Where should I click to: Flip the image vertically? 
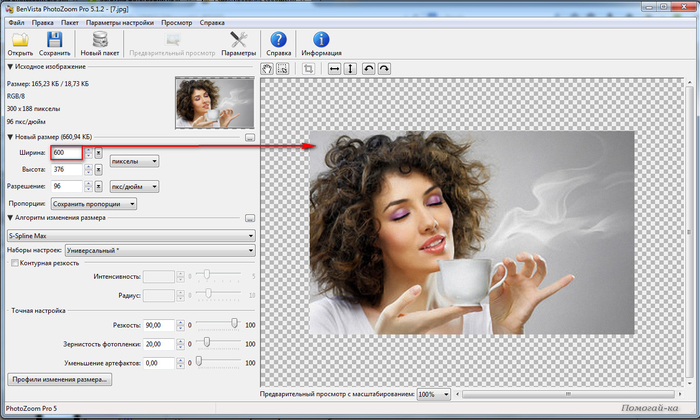point(350,69)
